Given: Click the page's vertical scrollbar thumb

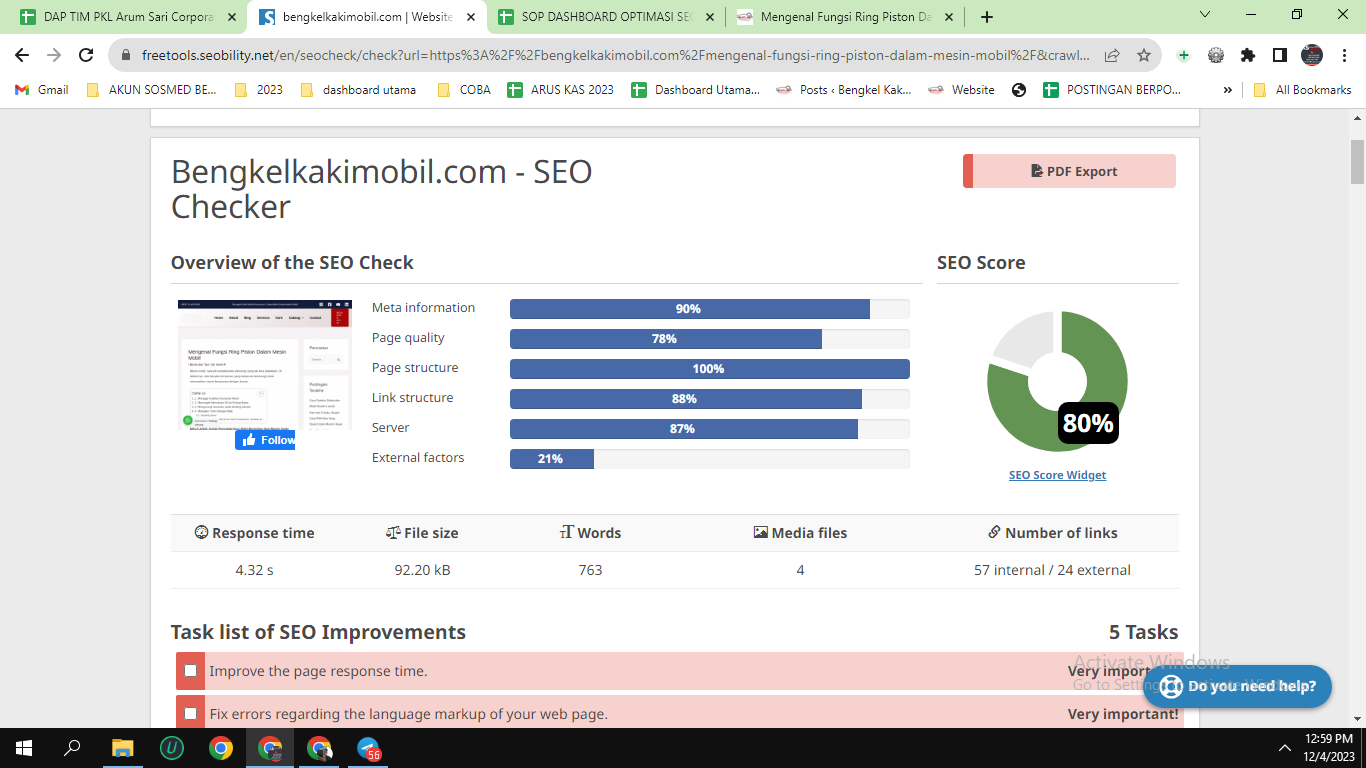Looking at the screenshot, I should (1357, 162).
